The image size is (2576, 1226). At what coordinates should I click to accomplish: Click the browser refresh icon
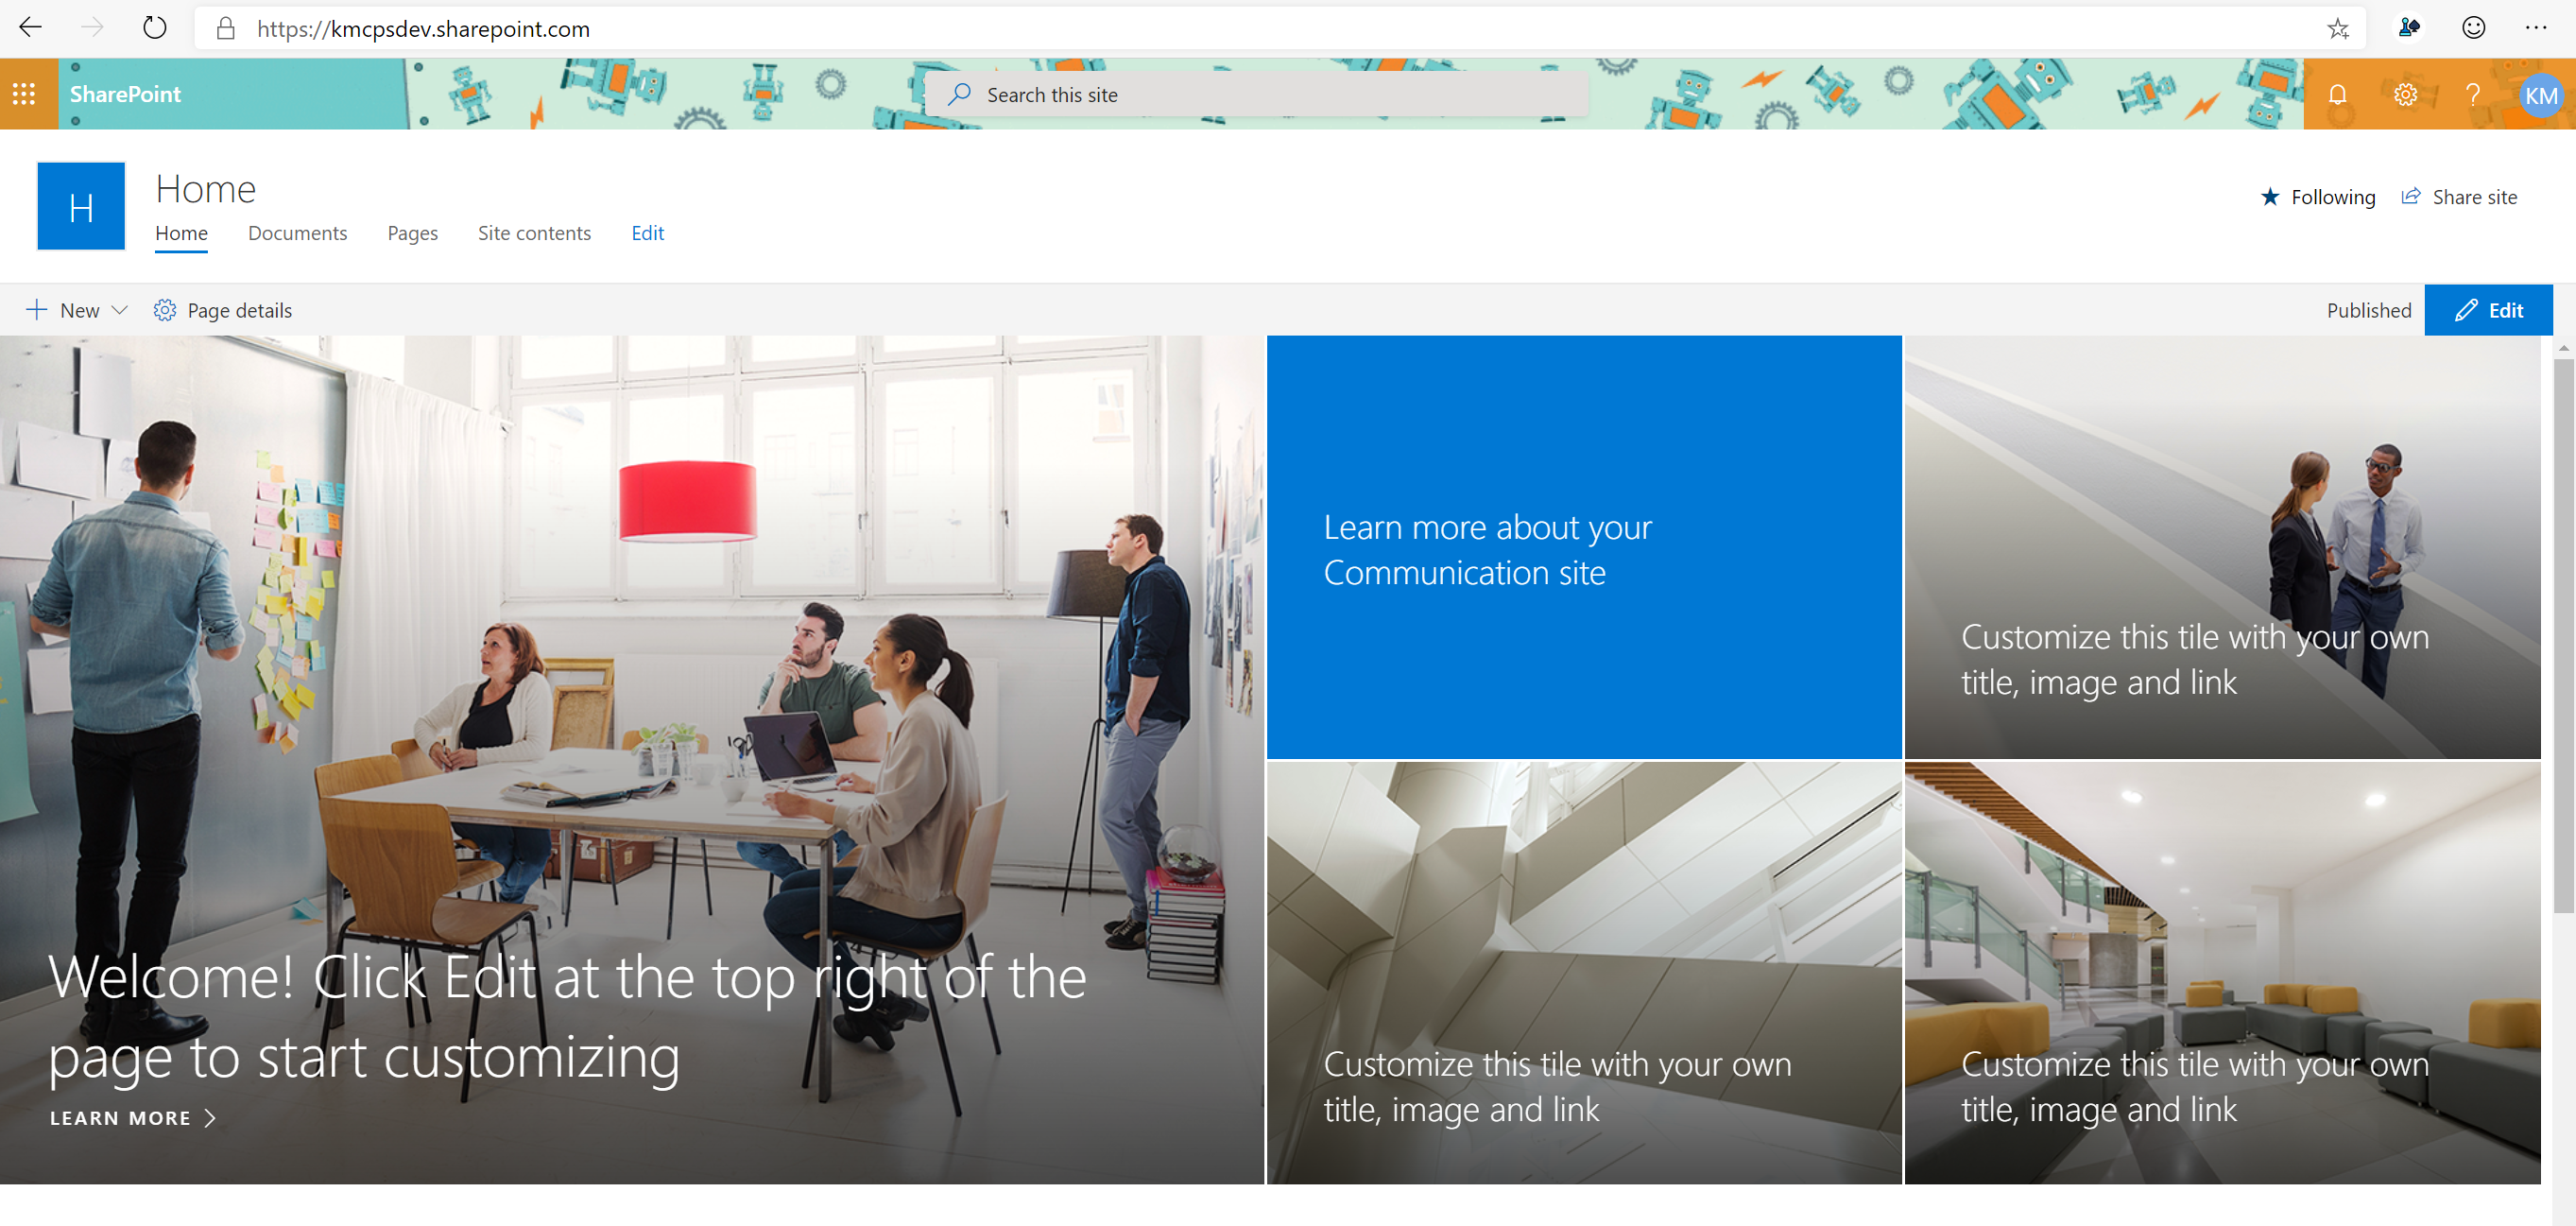click(154, 28)
